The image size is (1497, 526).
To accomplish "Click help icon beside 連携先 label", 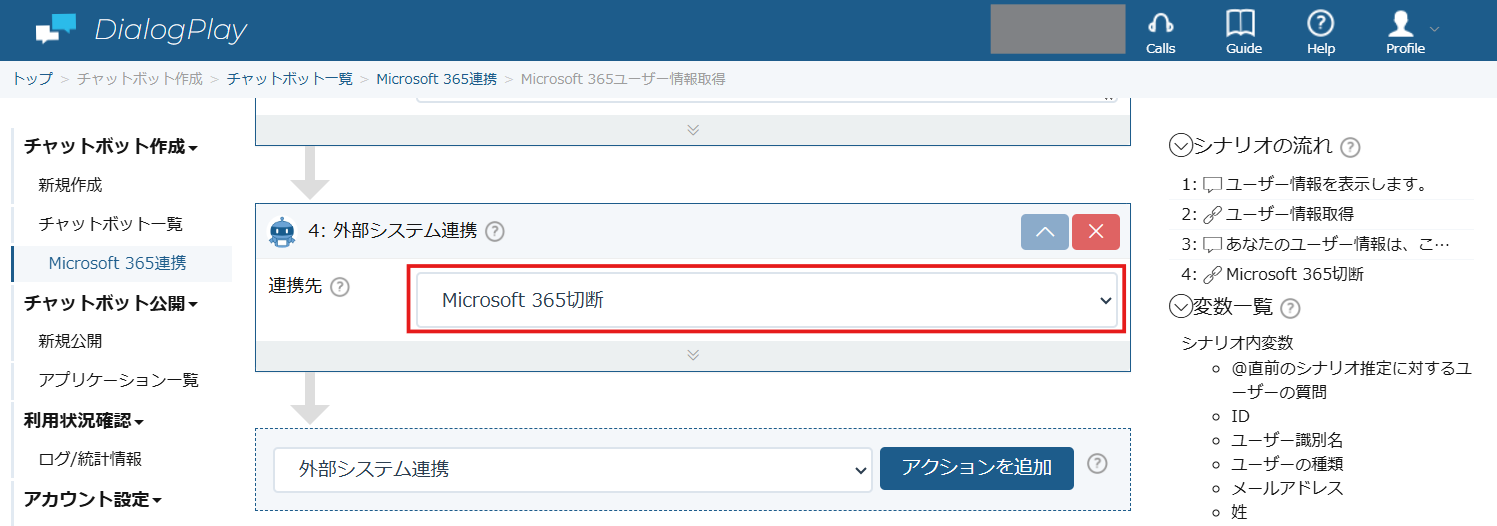I will click(x=339, y=287).
